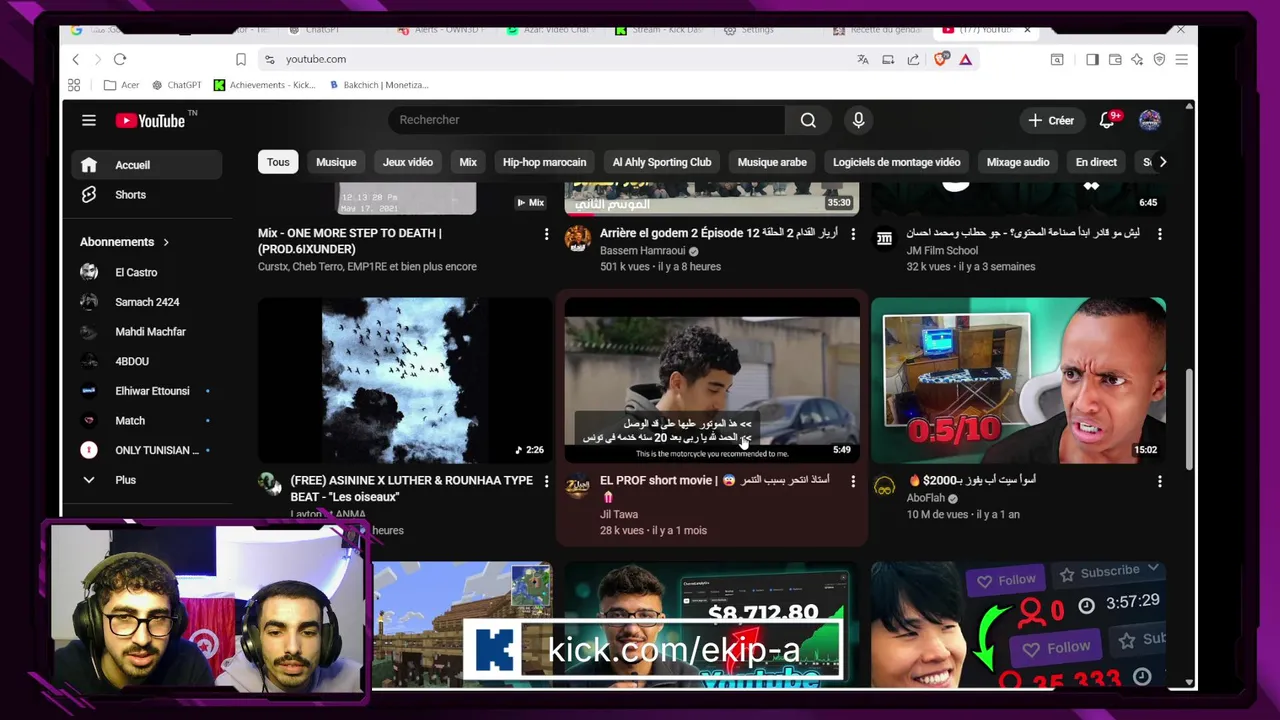Open the account avatar menu

click(x=1150, y=120)
